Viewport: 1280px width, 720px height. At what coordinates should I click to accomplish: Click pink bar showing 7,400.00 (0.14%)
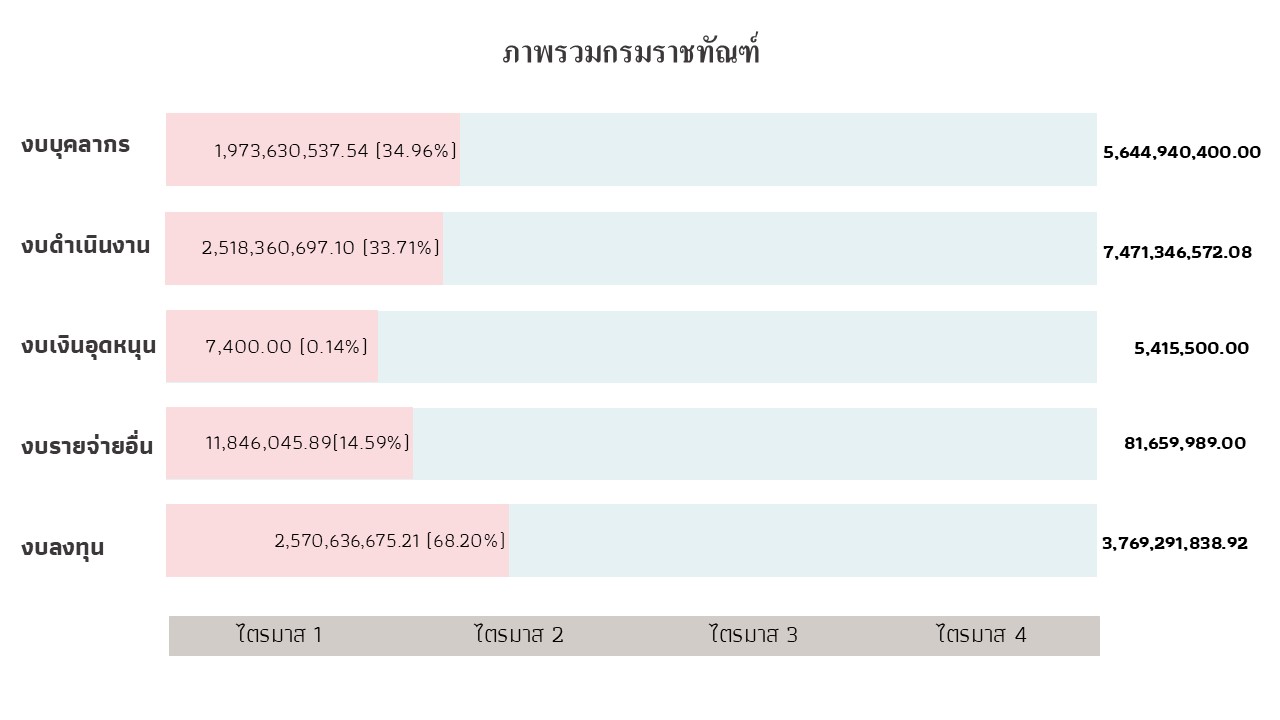pos(272,346)
